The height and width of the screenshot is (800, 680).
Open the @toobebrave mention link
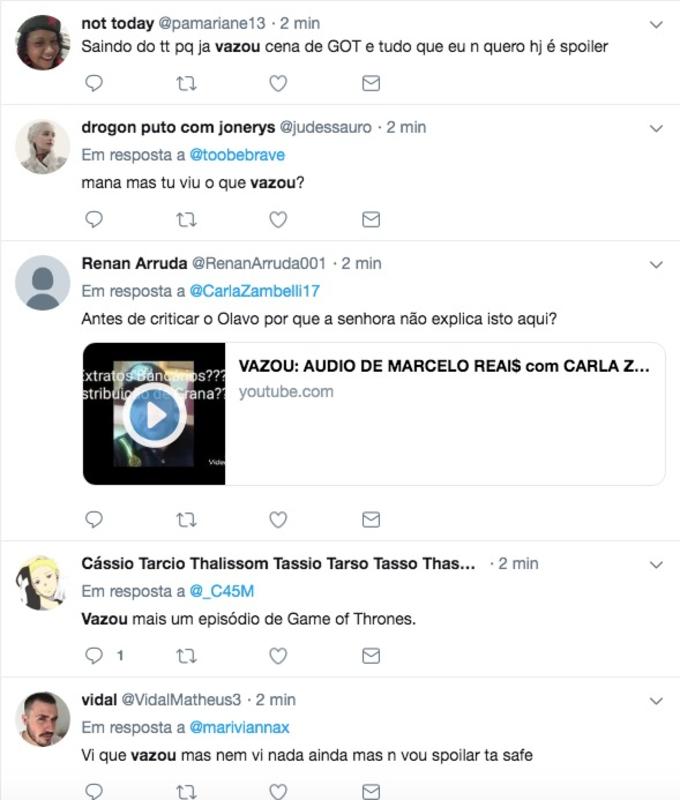click(237, 155)
